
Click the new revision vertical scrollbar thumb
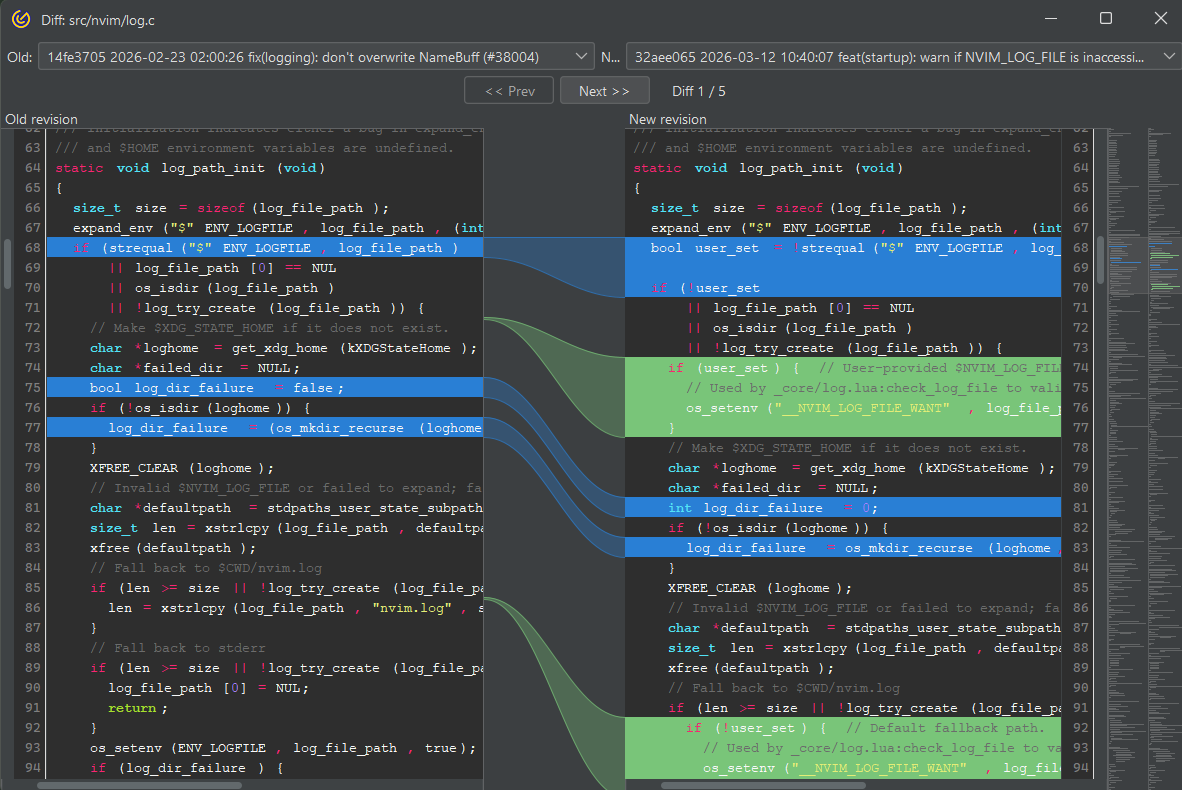1101,260
